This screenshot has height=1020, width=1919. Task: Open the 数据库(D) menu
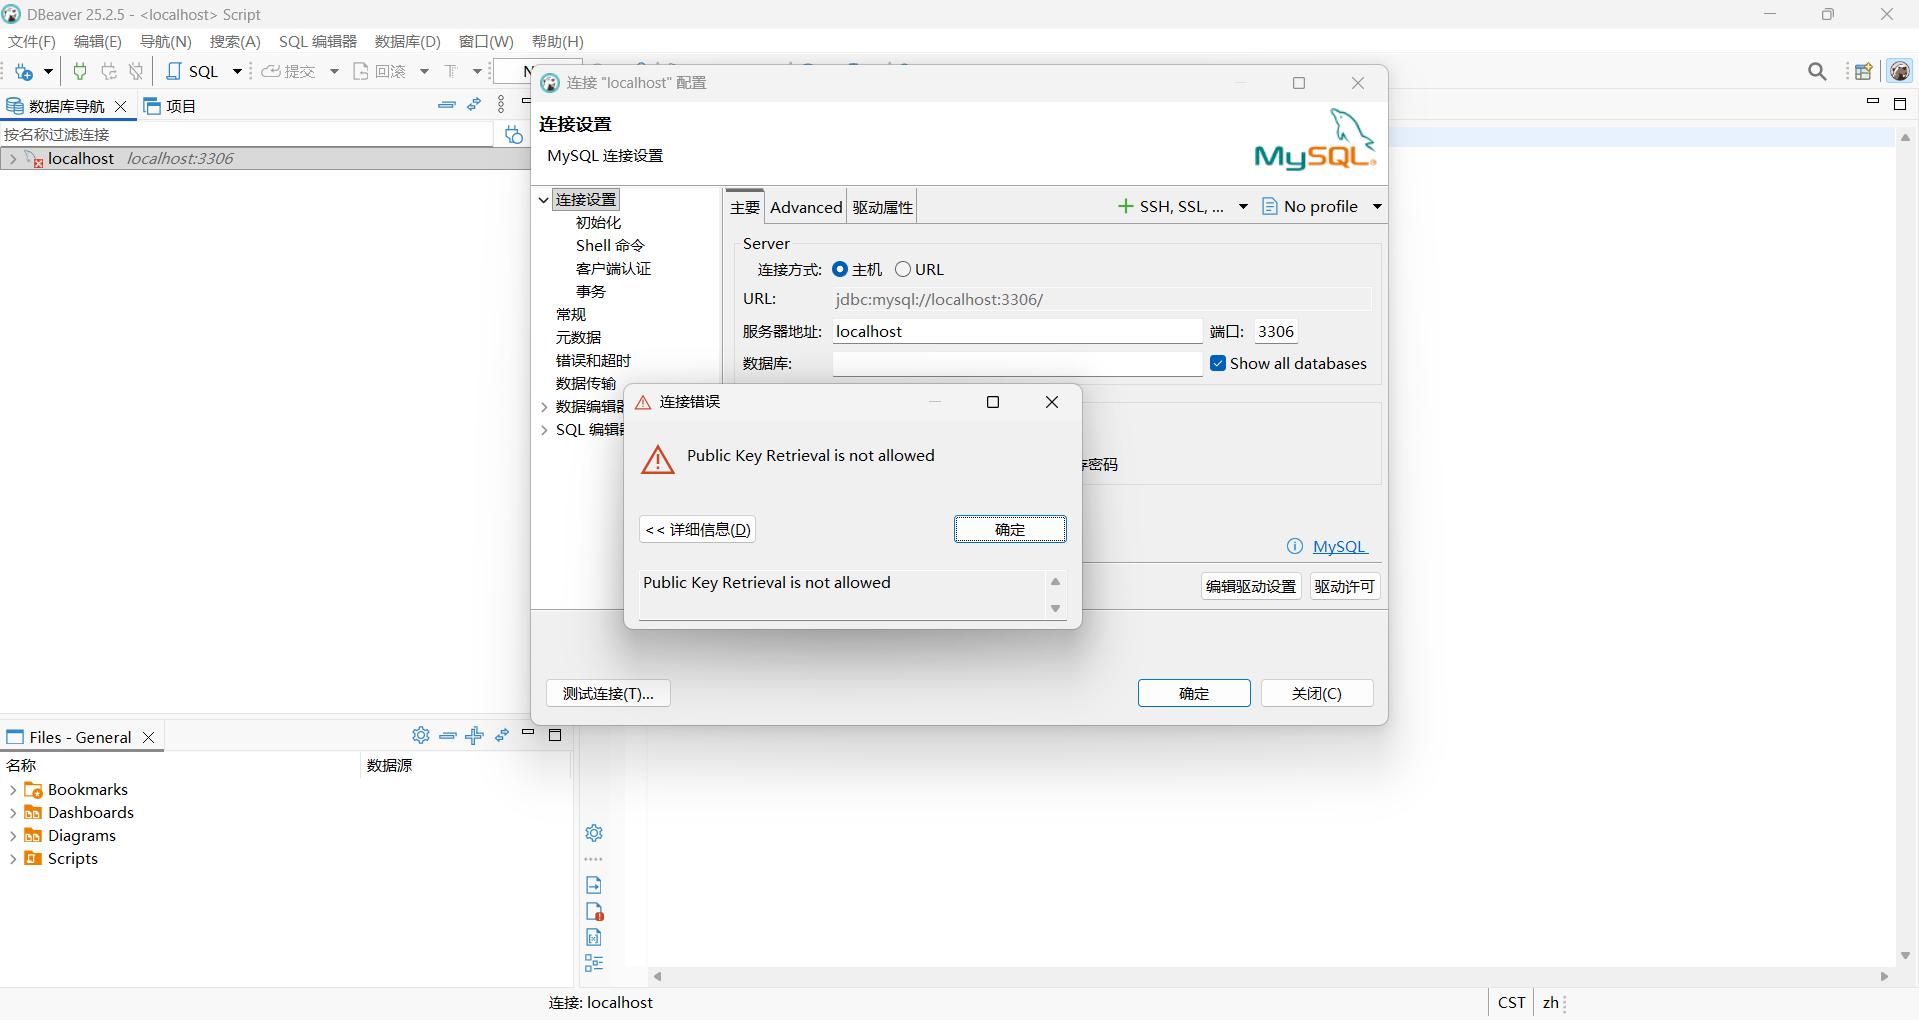tap(408, 41)
